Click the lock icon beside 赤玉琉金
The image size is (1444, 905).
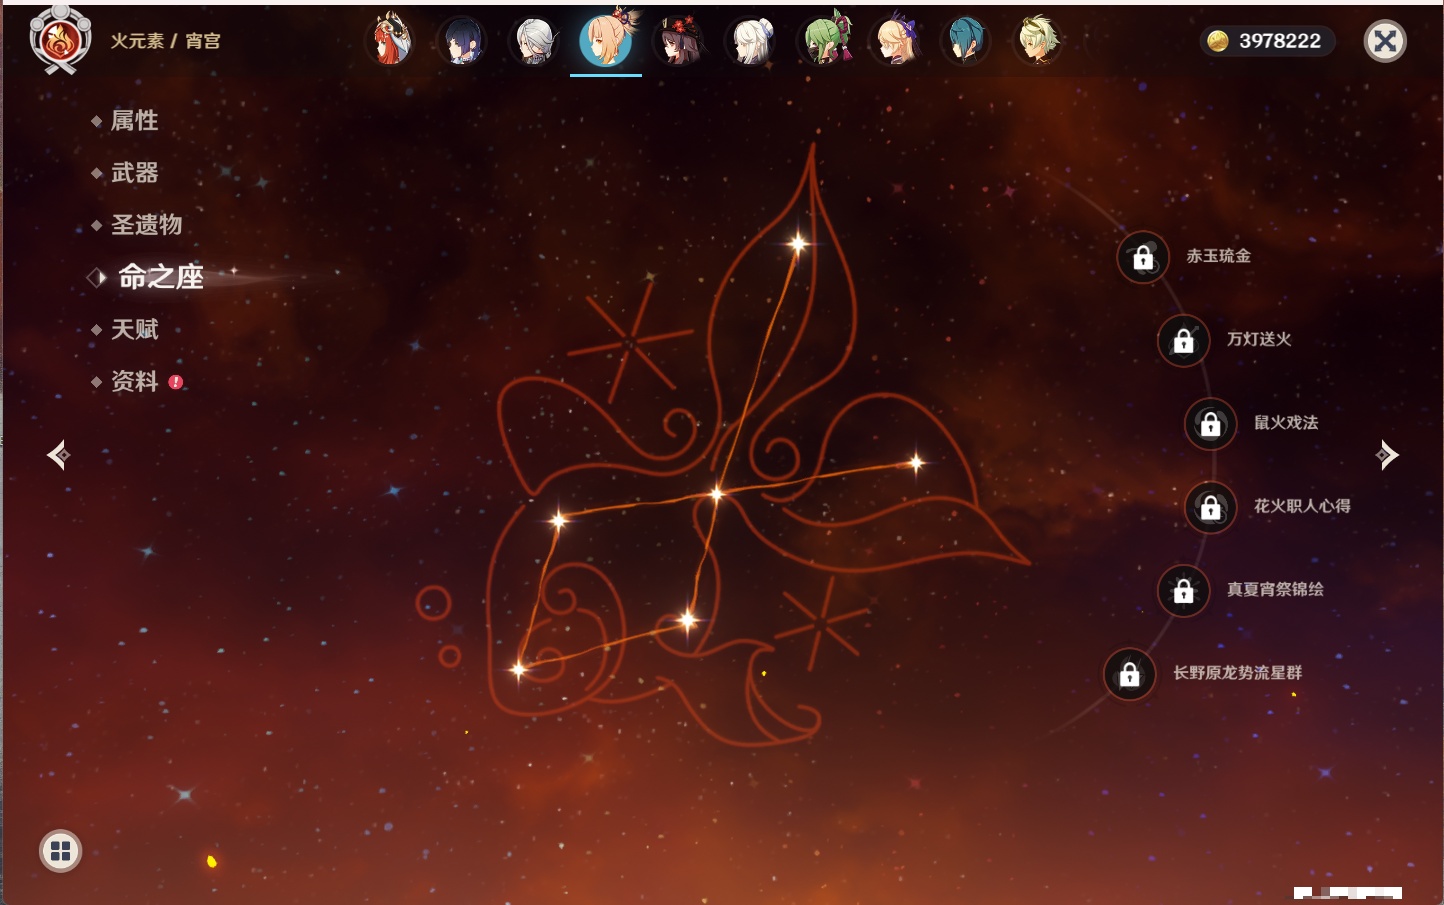(1143, 258)
